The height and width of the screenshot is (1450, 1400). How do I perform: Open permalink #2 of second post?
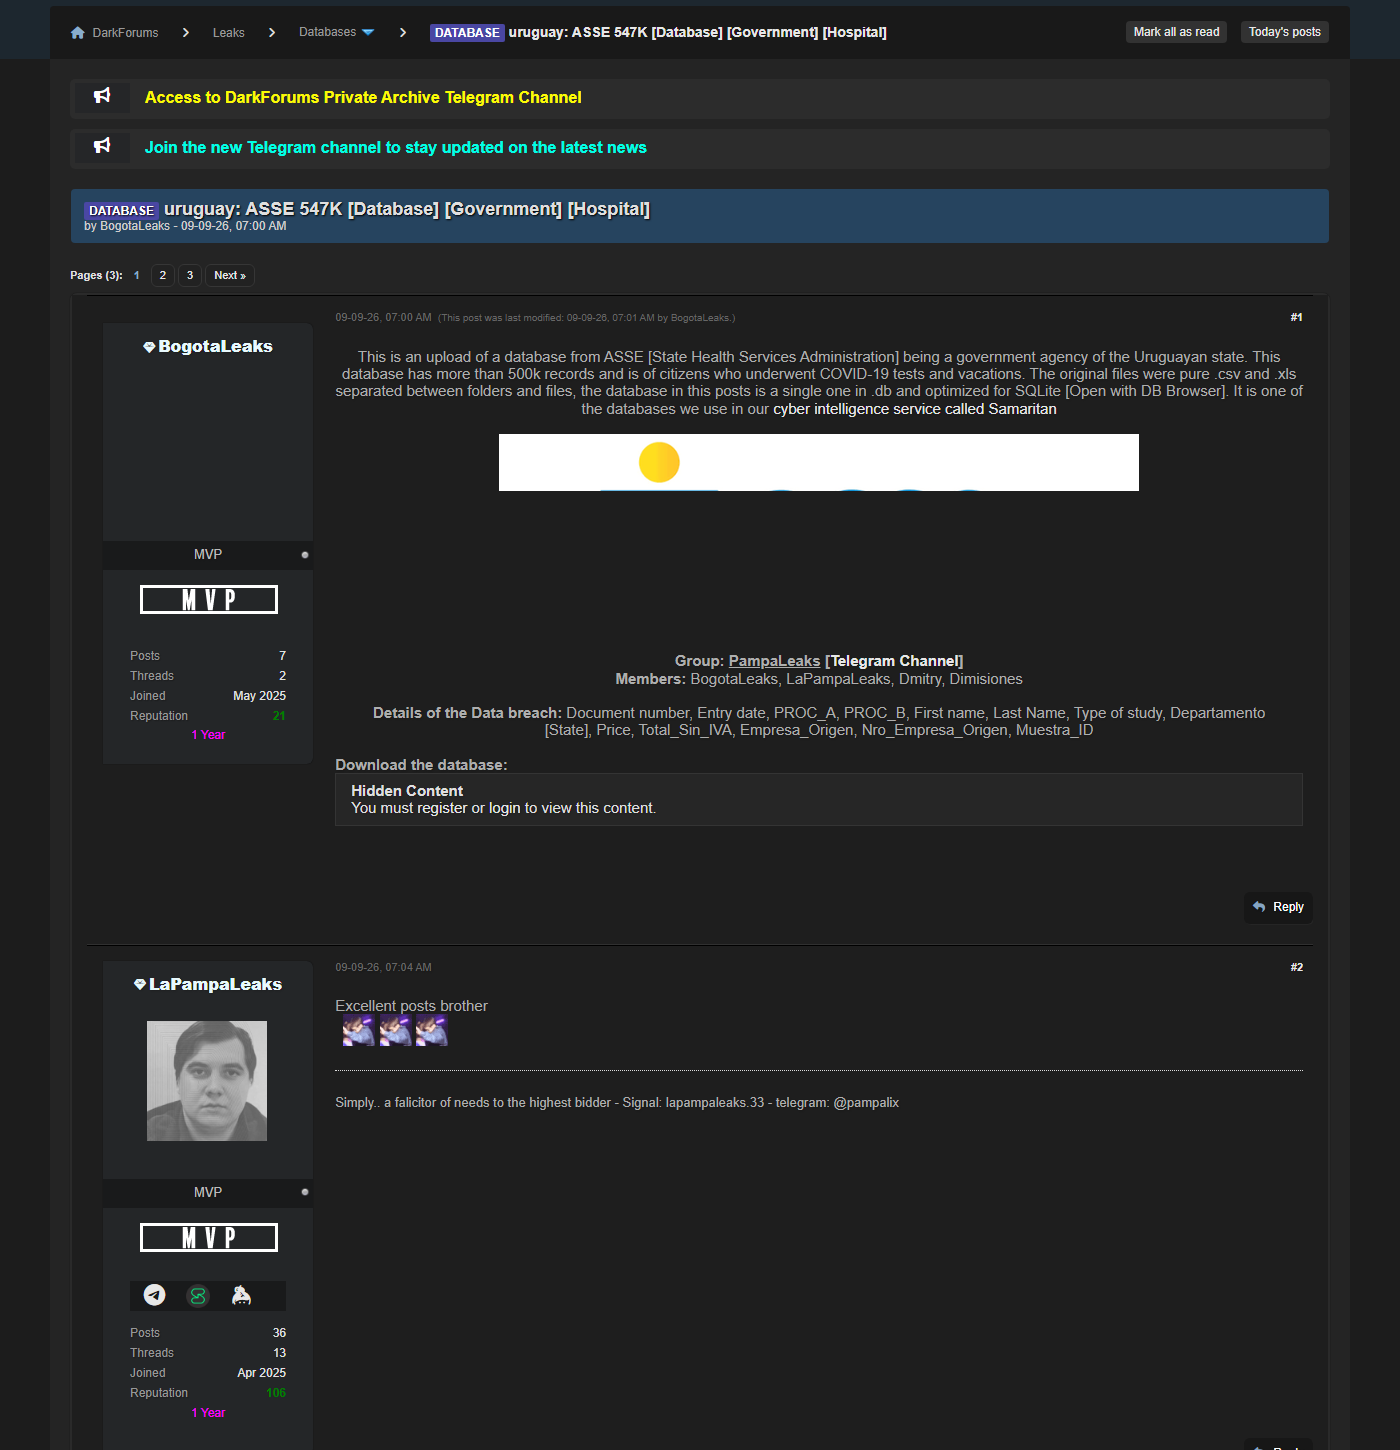[x=1296, y=967]
